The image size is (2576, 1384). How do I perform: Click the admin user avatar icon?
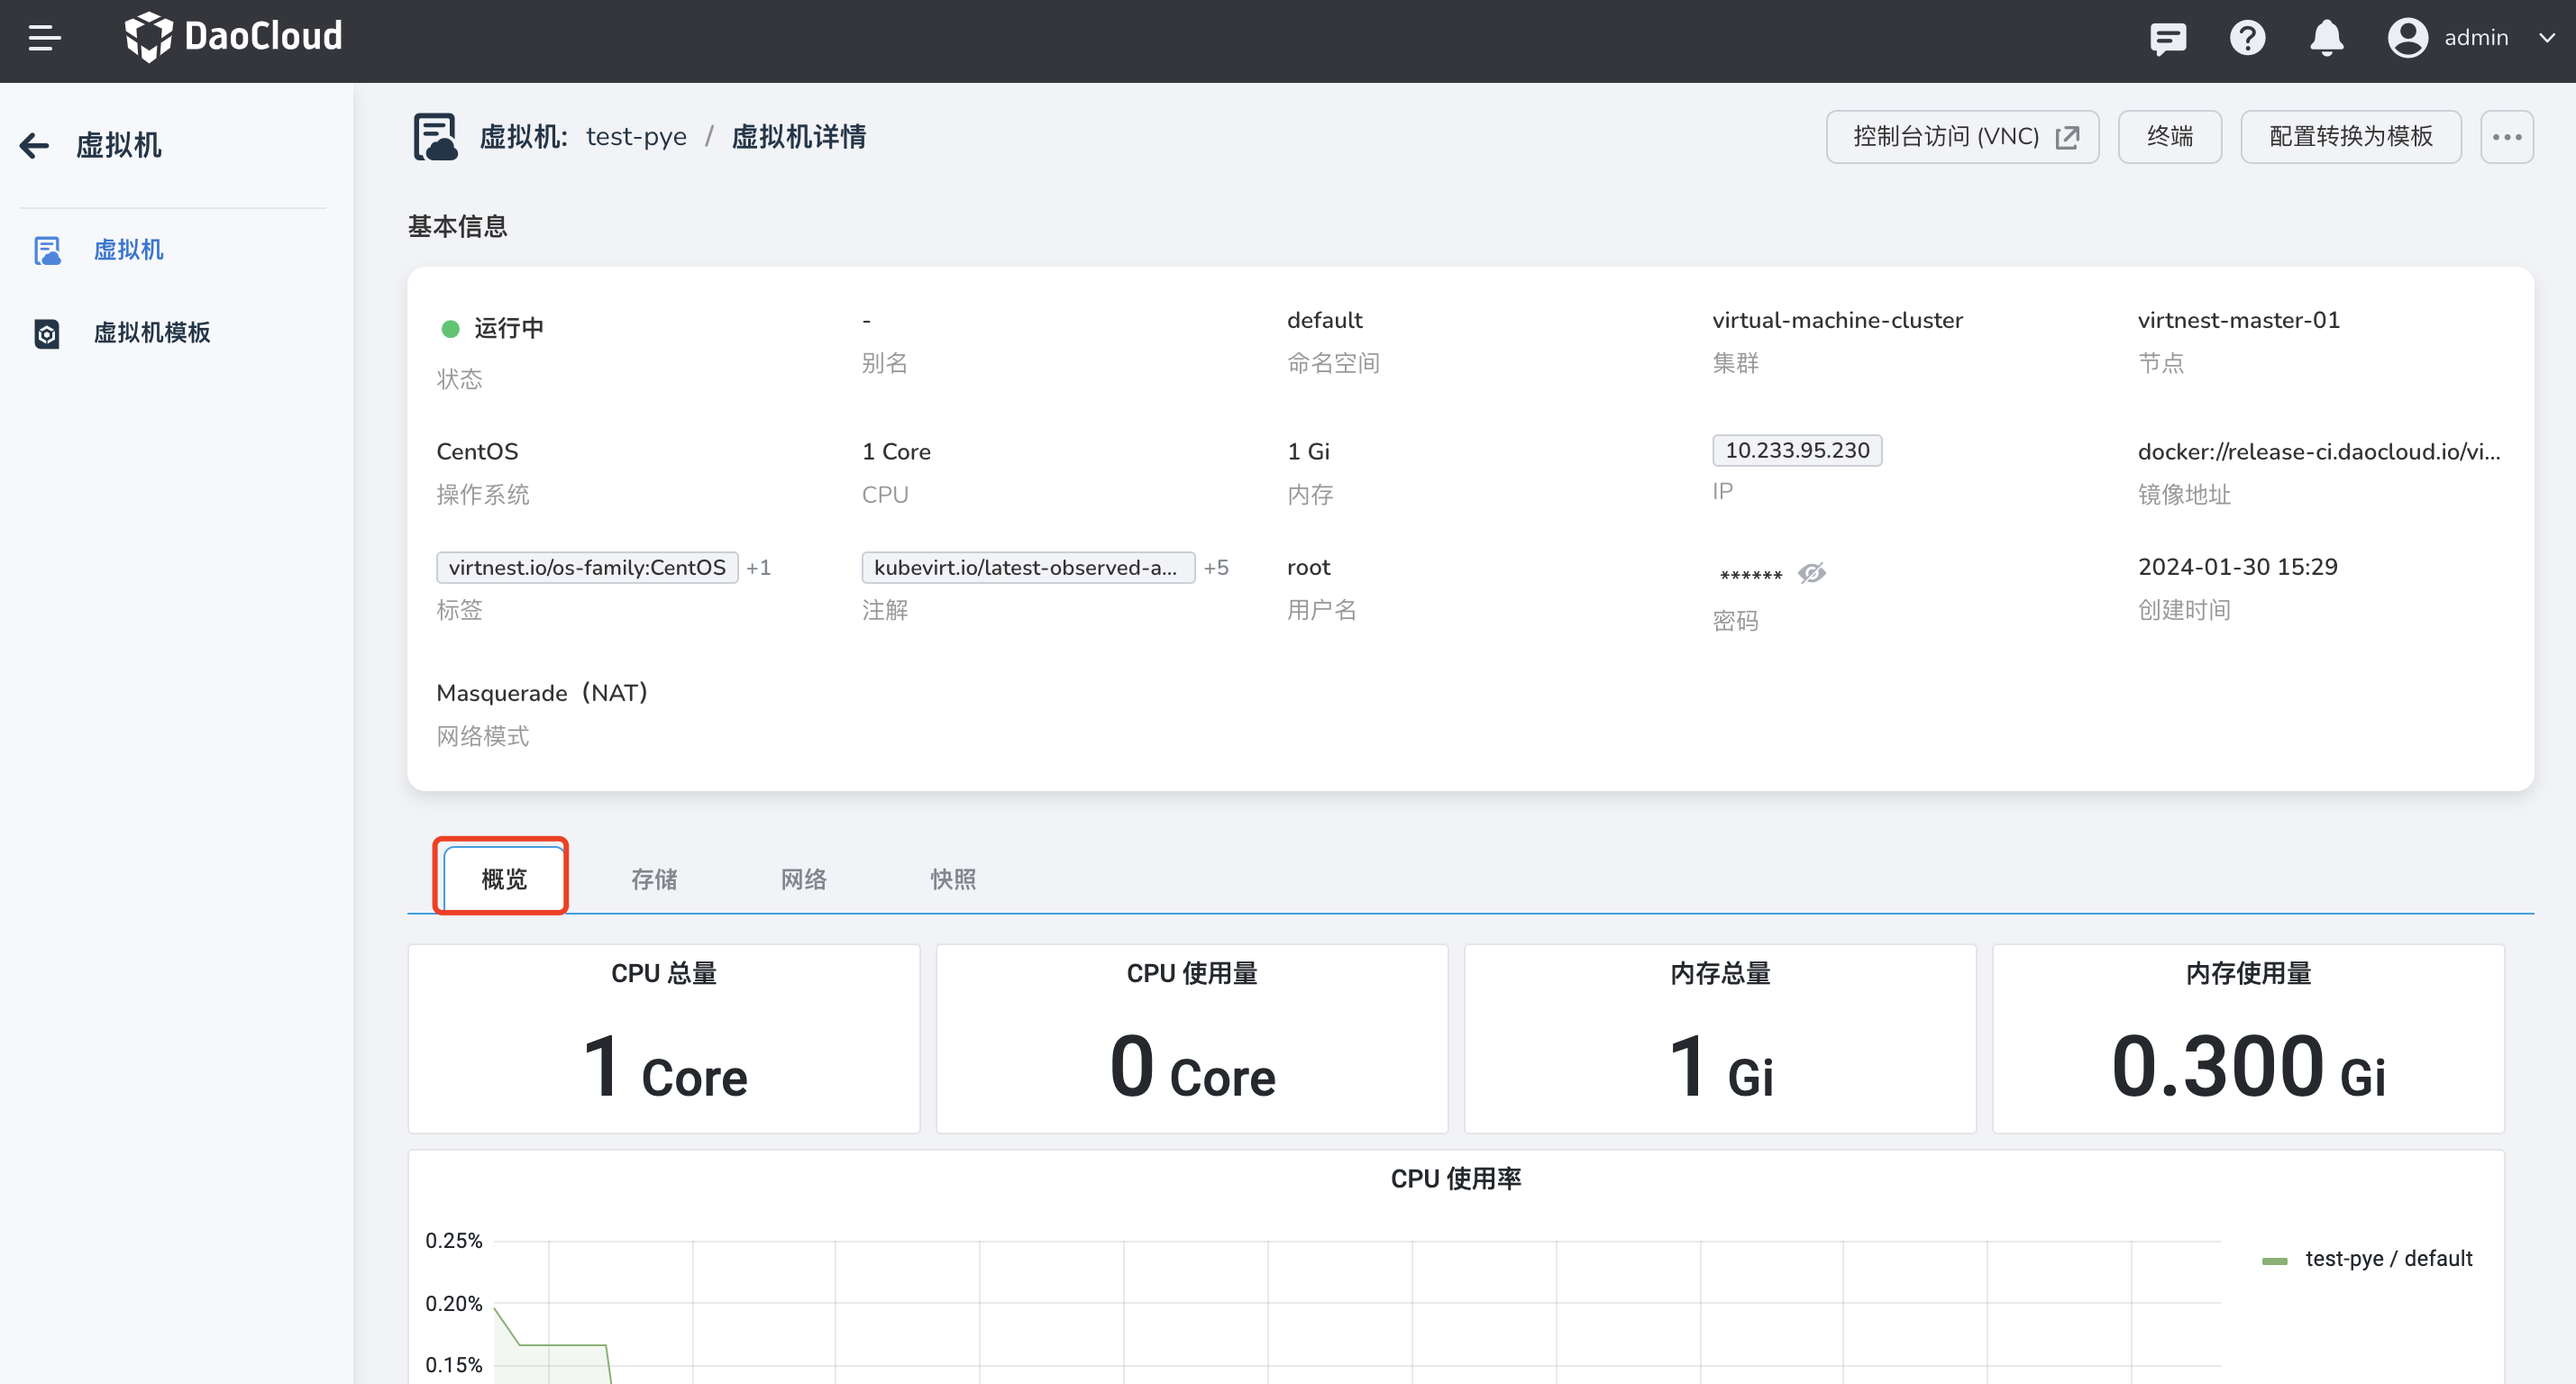[x=2407, y=38]
